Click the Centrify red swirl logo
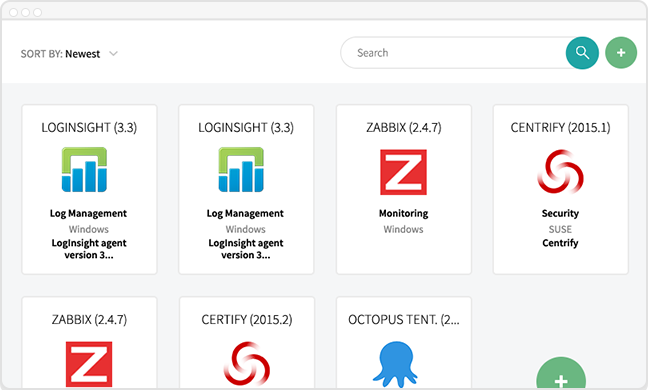The height and width of the screenshot is (390, 648). click(560, 171)
